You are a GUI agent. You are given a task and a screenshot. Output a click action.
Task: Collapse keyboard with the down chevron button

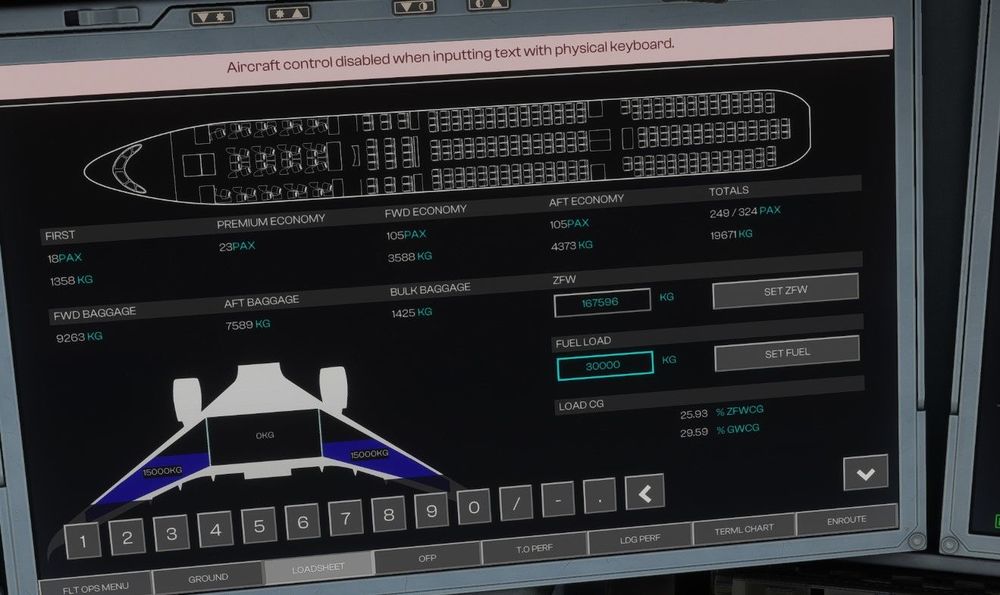pos(865,472)
